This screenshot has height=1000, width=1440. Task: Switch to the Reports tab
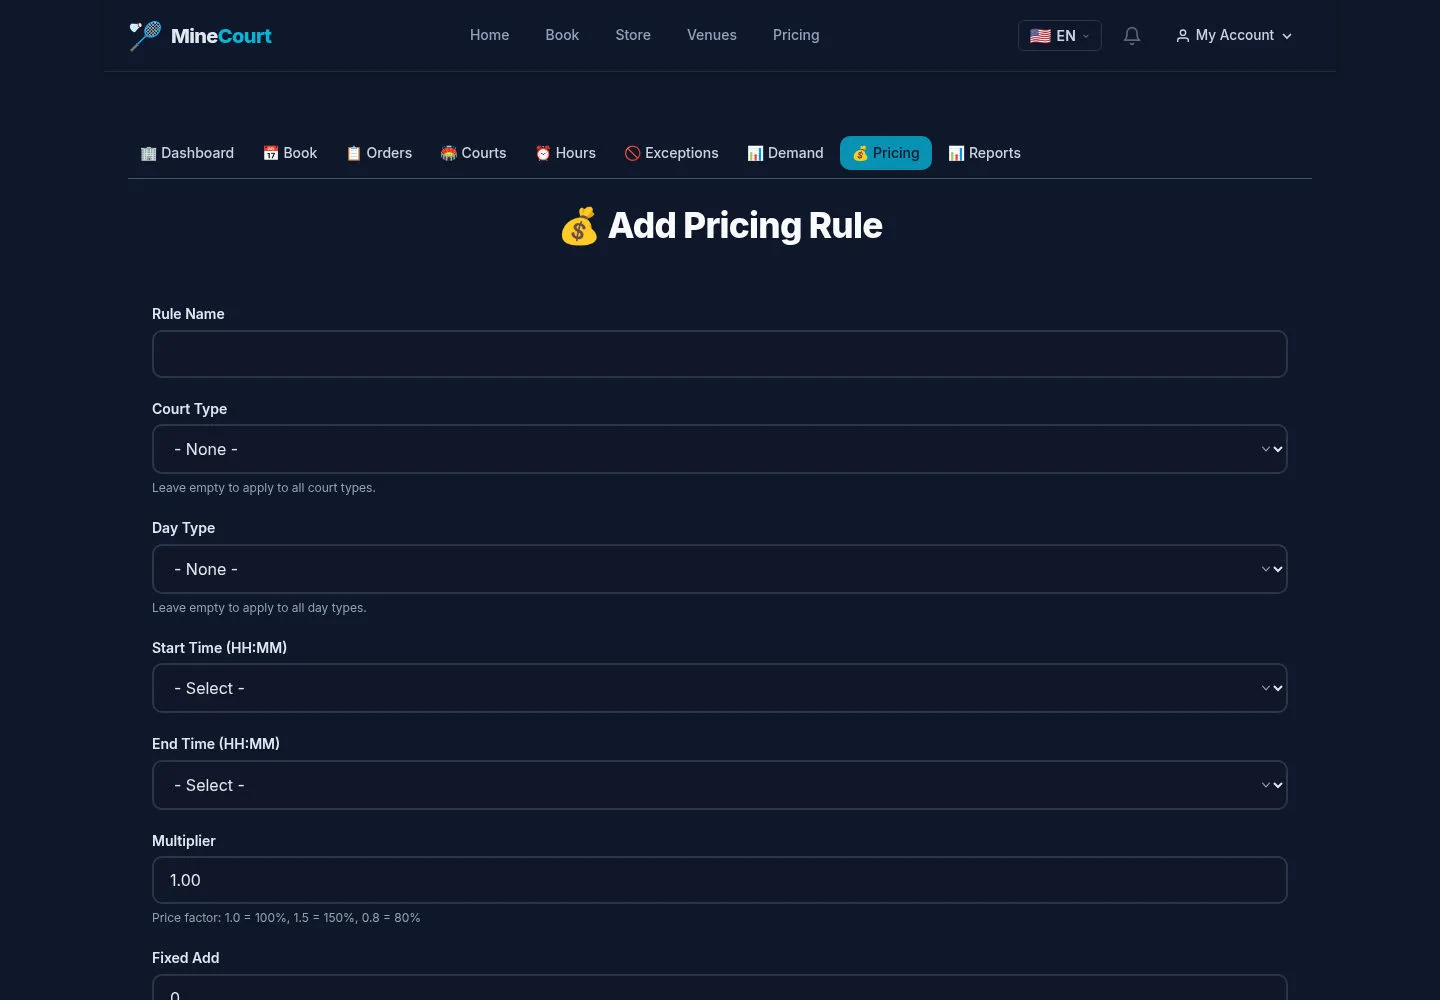985,153
